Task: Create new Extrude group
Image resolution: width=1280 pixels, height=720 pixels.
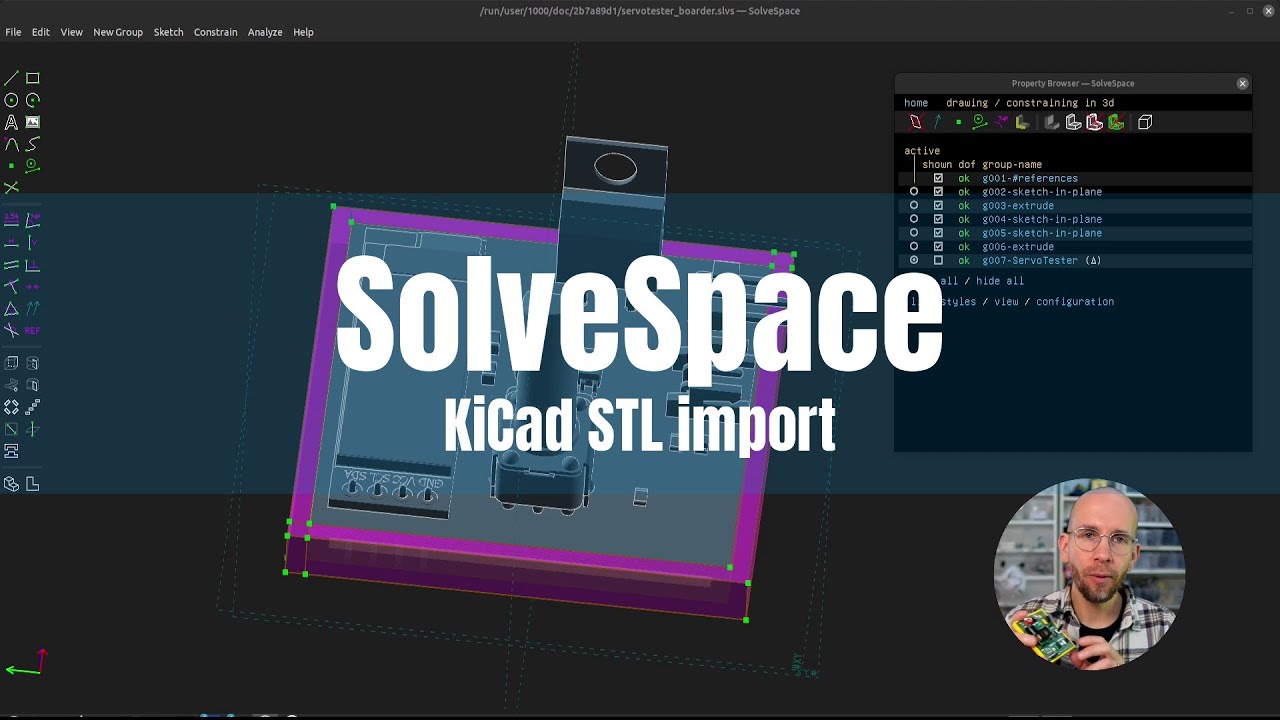Action: pyautogui.click(x=11, y=363)
